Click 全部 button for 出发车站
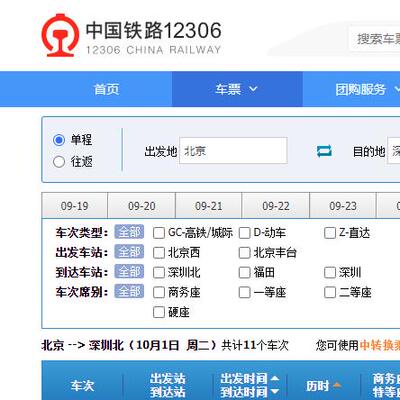The image size is (400, 400). [129, 252]
